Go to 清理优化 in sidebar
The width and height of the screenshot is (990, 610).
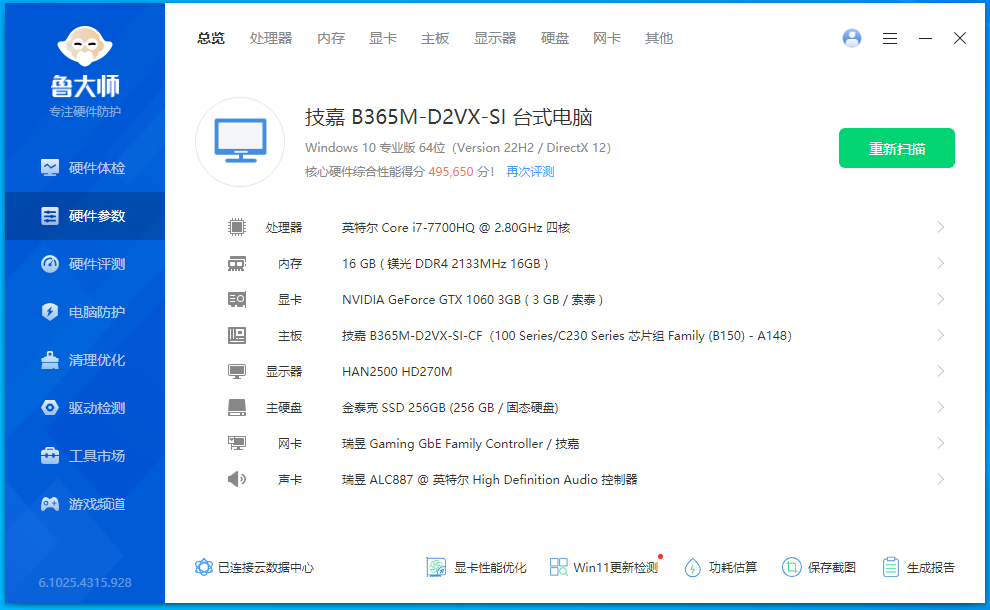(x=84, y=360)
